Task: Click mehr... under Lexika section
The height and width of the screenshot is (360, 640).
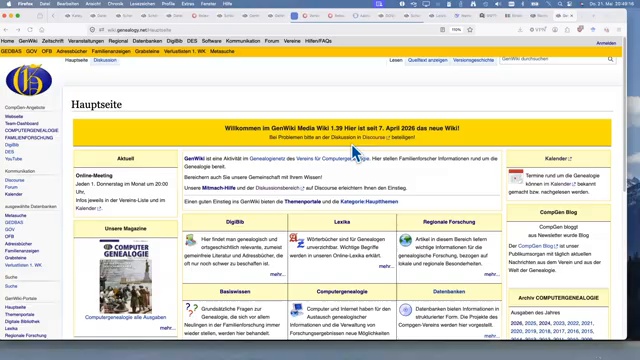Action: click(386, 266)
